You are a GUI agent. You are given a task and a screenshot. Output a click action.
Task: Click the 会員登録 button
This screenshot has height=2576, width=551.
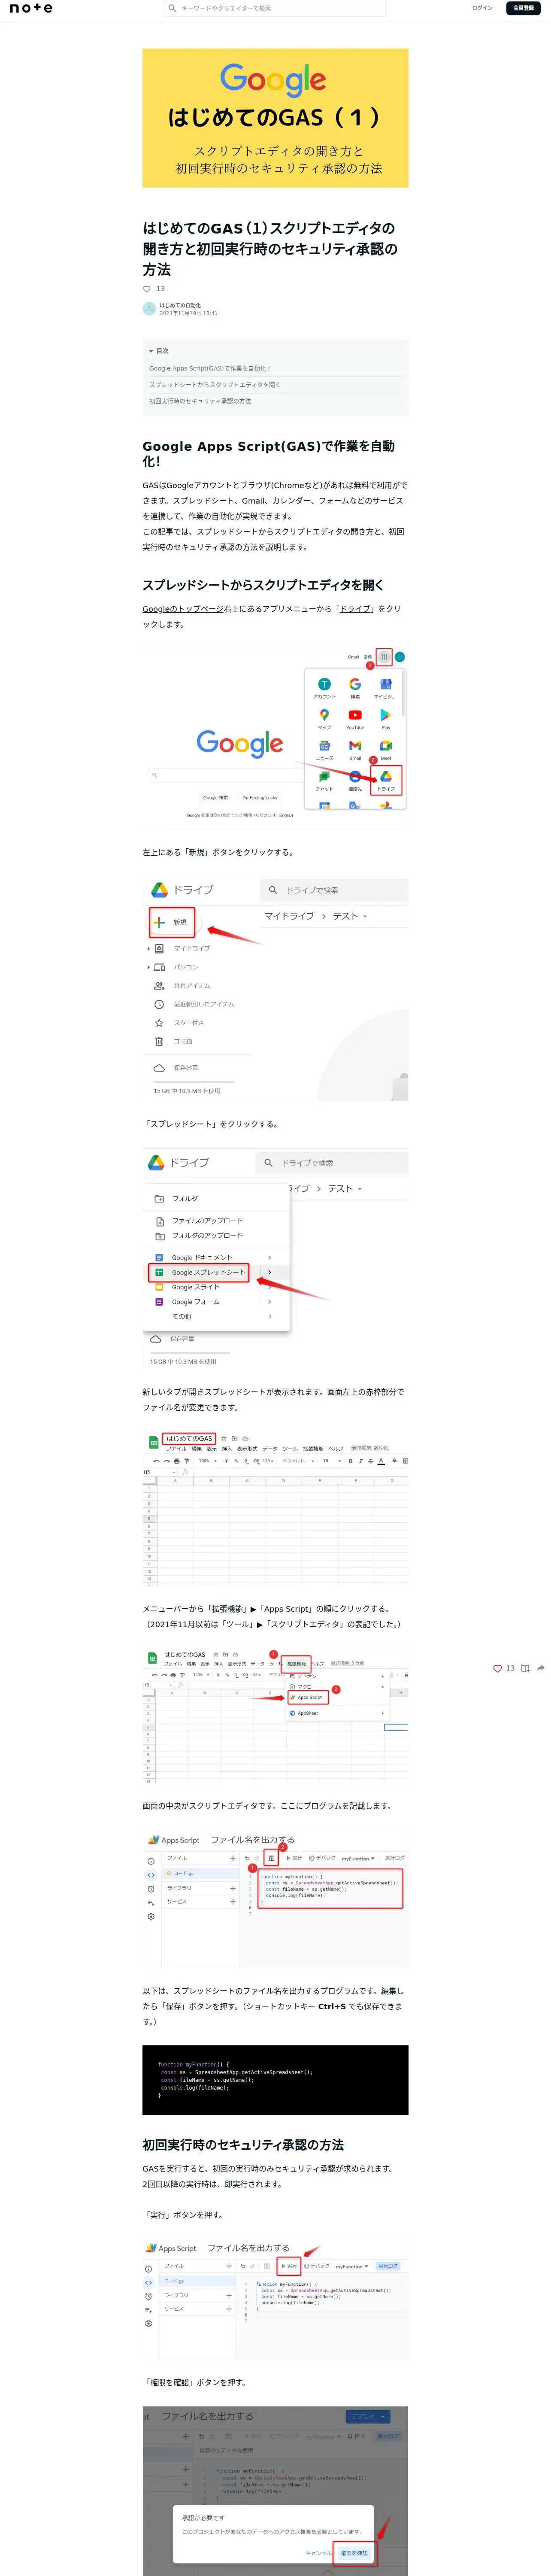523,8
